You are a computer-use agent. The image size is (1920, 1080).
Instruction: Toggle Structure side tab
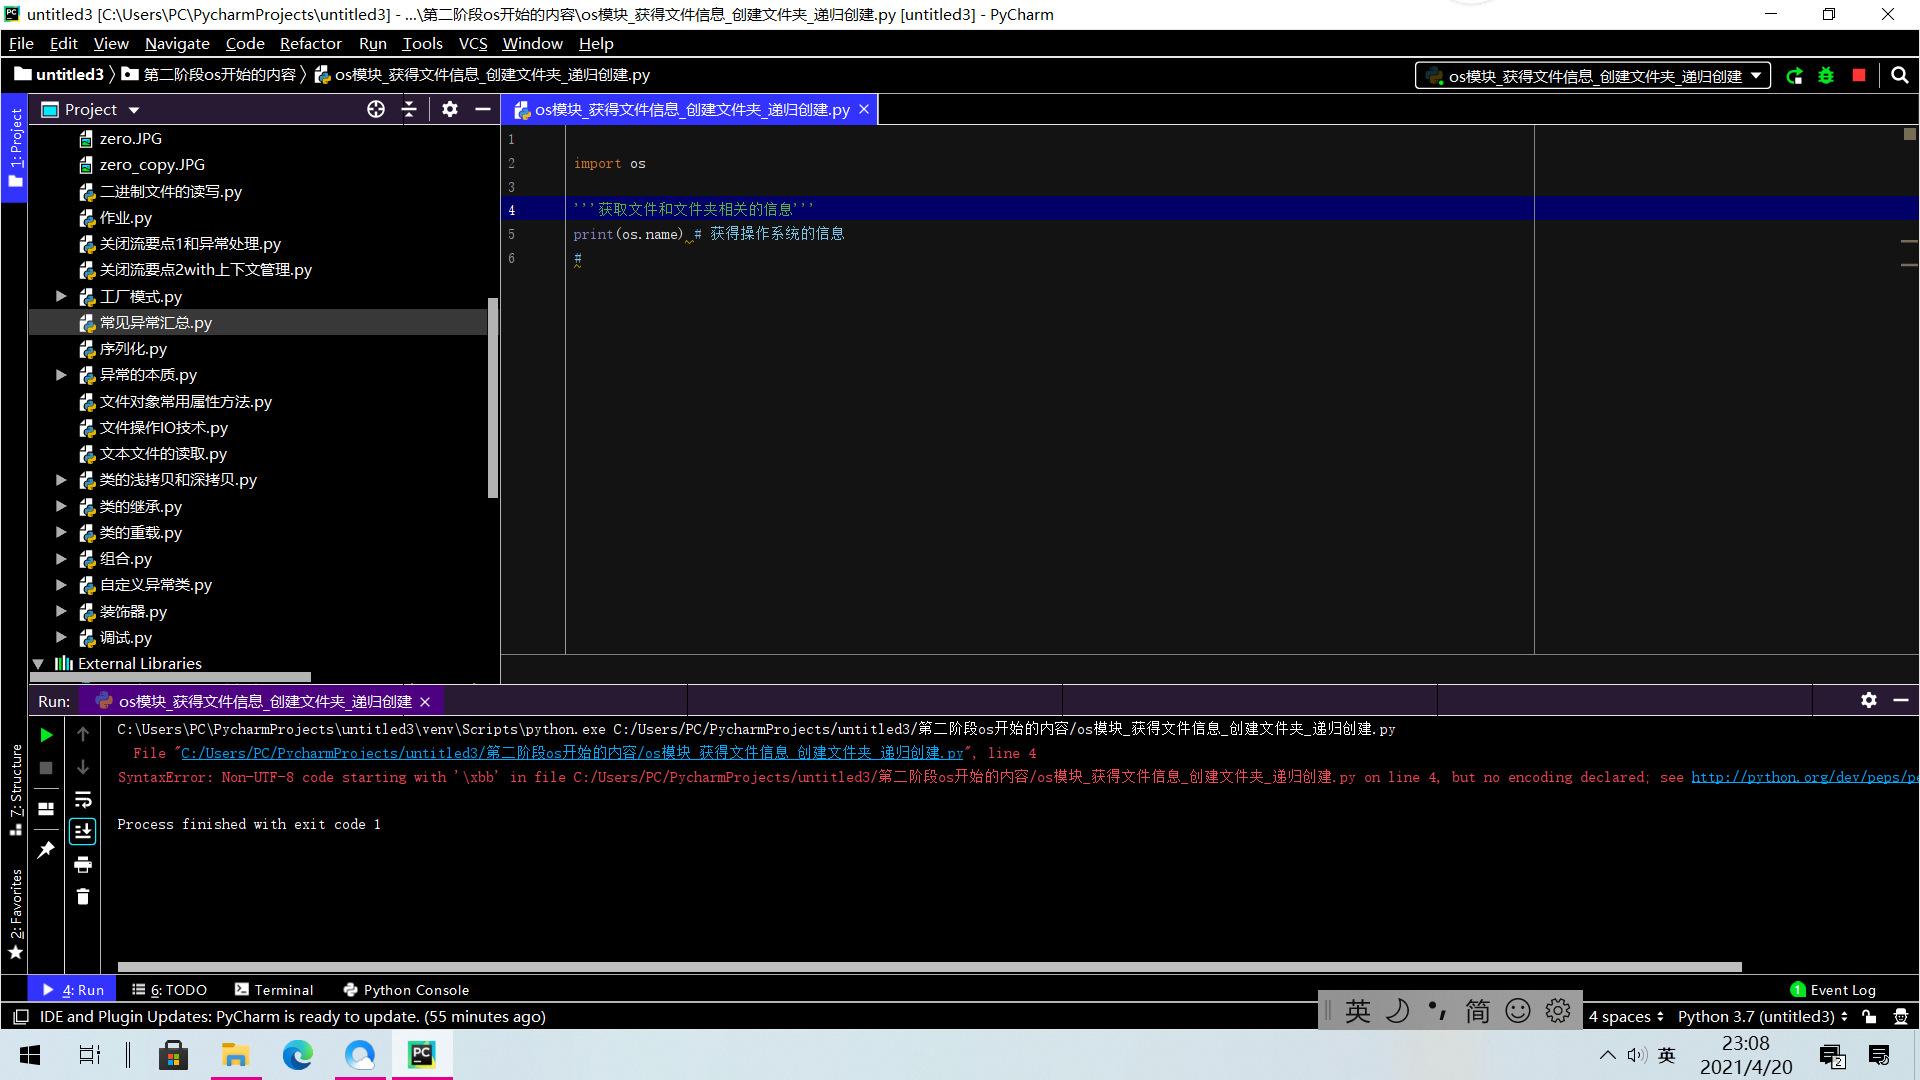coord(15,790)
